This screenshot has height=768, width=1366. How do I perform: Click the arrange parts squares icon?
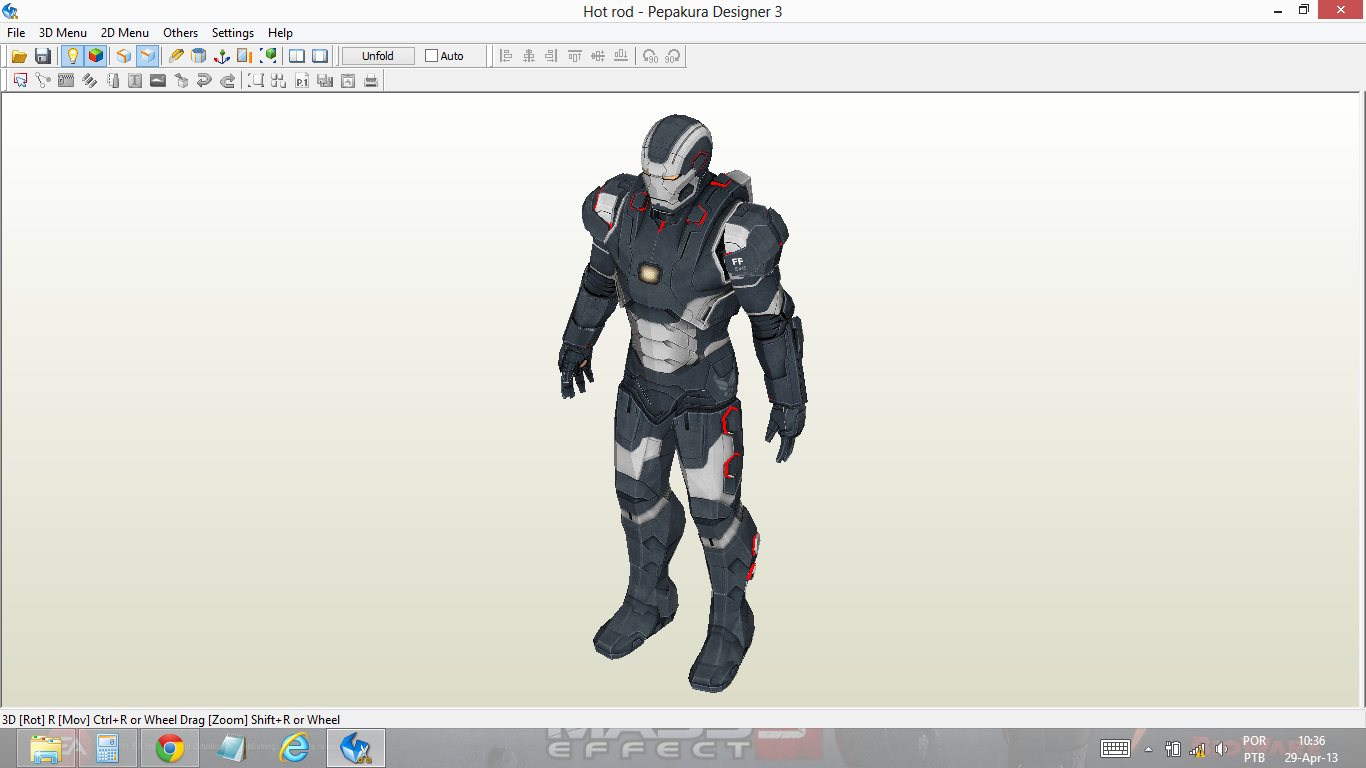click(x=279, y=80)
